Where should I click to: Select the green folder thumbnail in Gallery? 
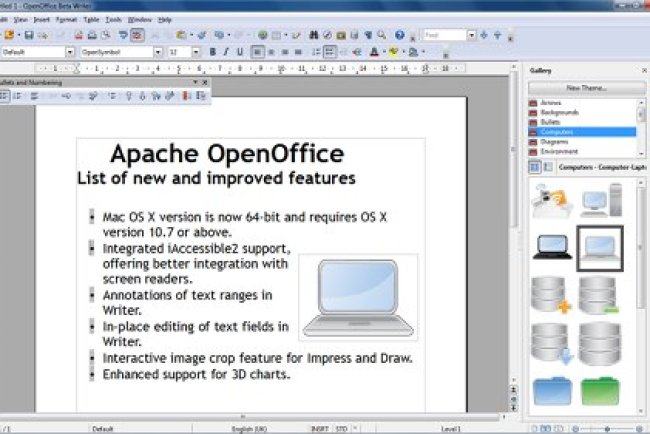pyautogui.click(x=600, y=391)
